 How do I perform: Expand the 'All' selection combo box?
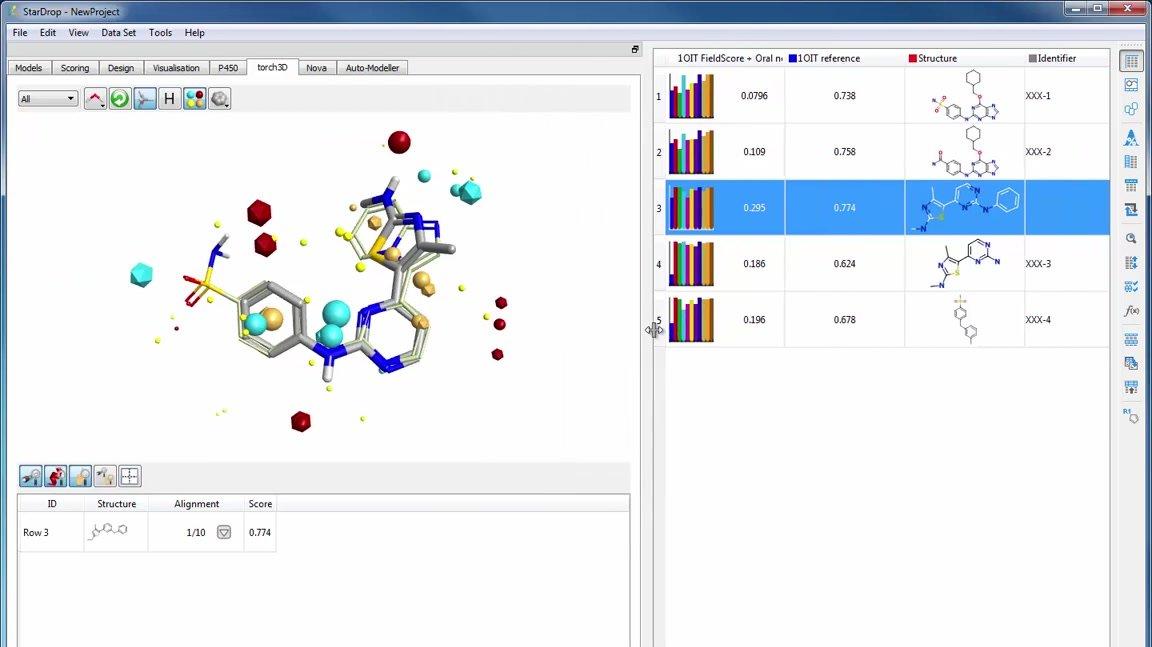coord(48,99)
